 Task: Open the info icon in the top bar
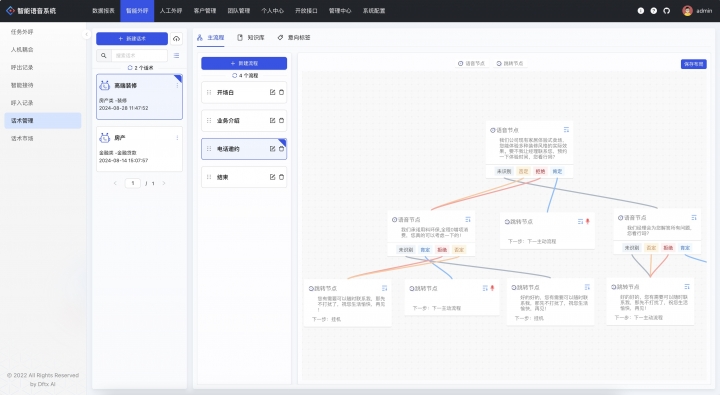pyautogui.click(x=641, y=11)
